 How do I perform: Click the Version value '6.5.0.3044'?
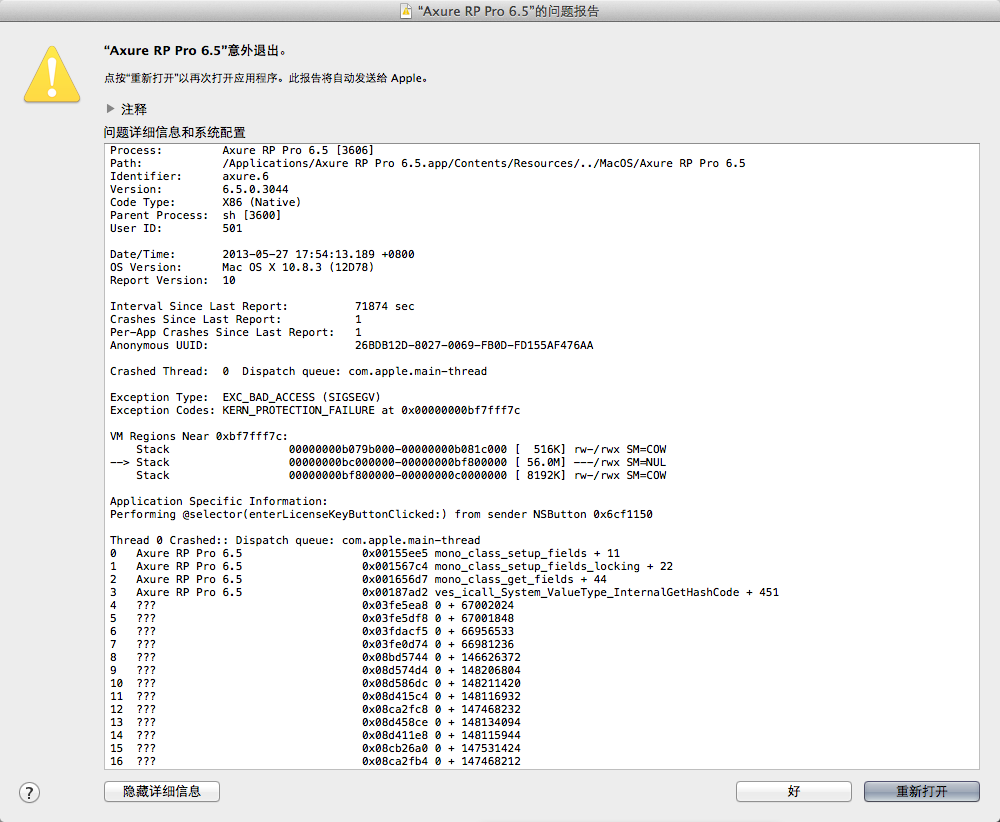(x=255, y=189)
